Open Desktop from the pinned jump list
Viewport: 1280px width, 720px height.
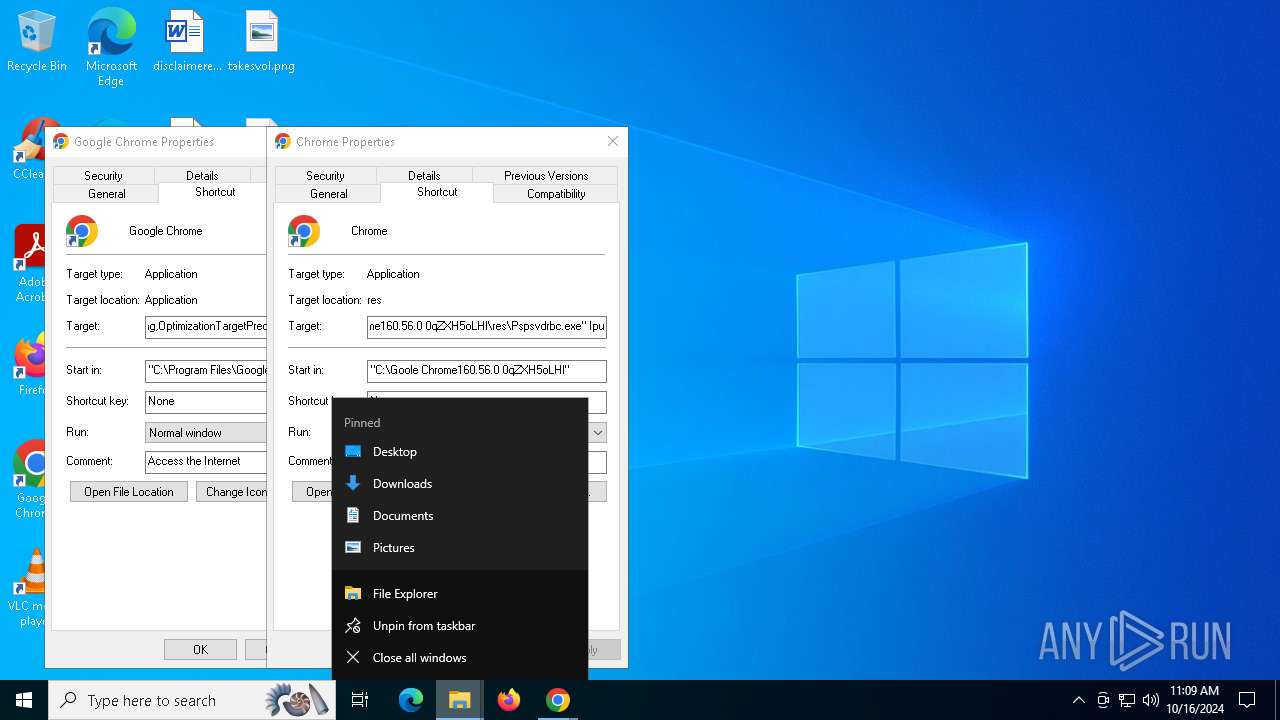(460, 452)
